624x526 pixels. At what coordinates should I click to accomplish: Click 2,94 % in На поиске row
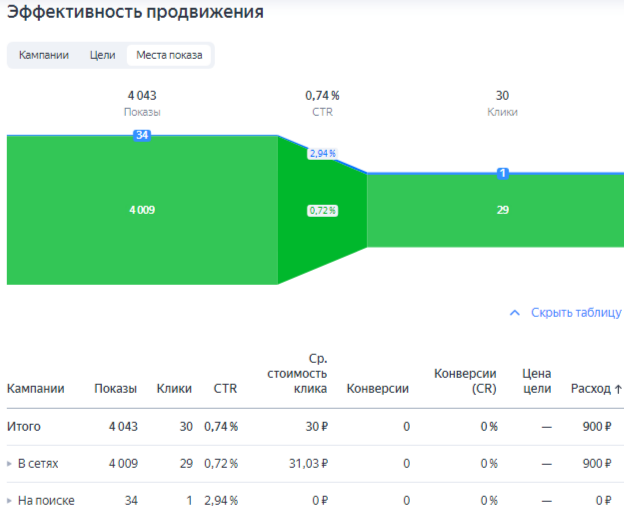[x=221, y=501]
